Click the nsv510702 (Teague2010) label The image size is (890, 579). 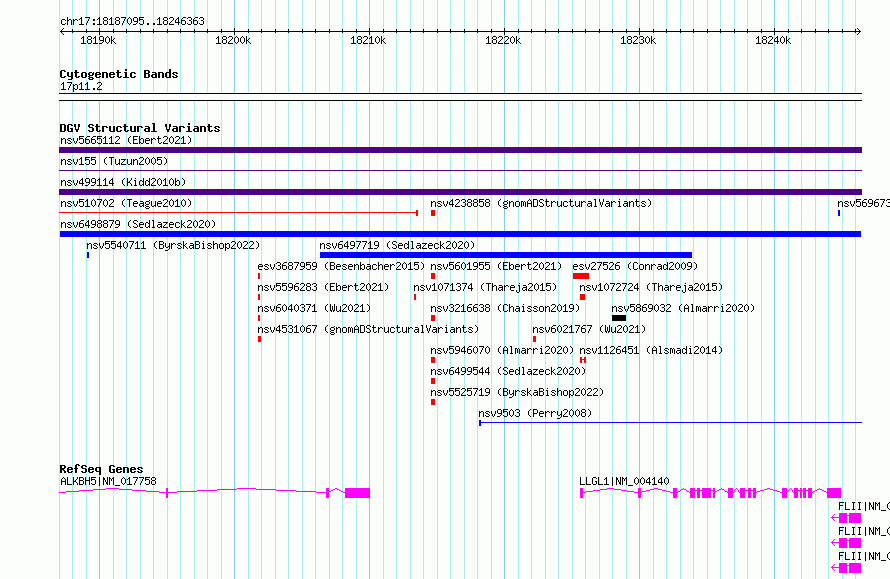click(126, 203)
